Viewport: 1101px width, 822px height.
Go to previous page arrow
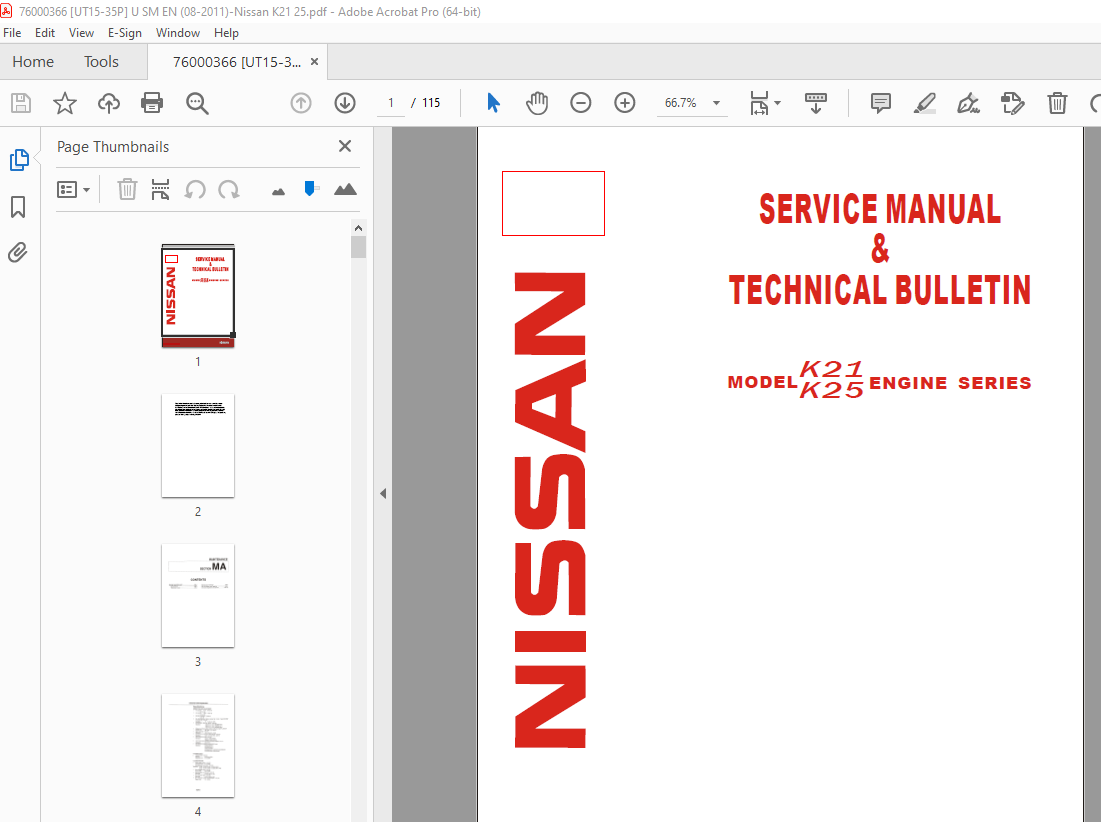coord(301,103)
